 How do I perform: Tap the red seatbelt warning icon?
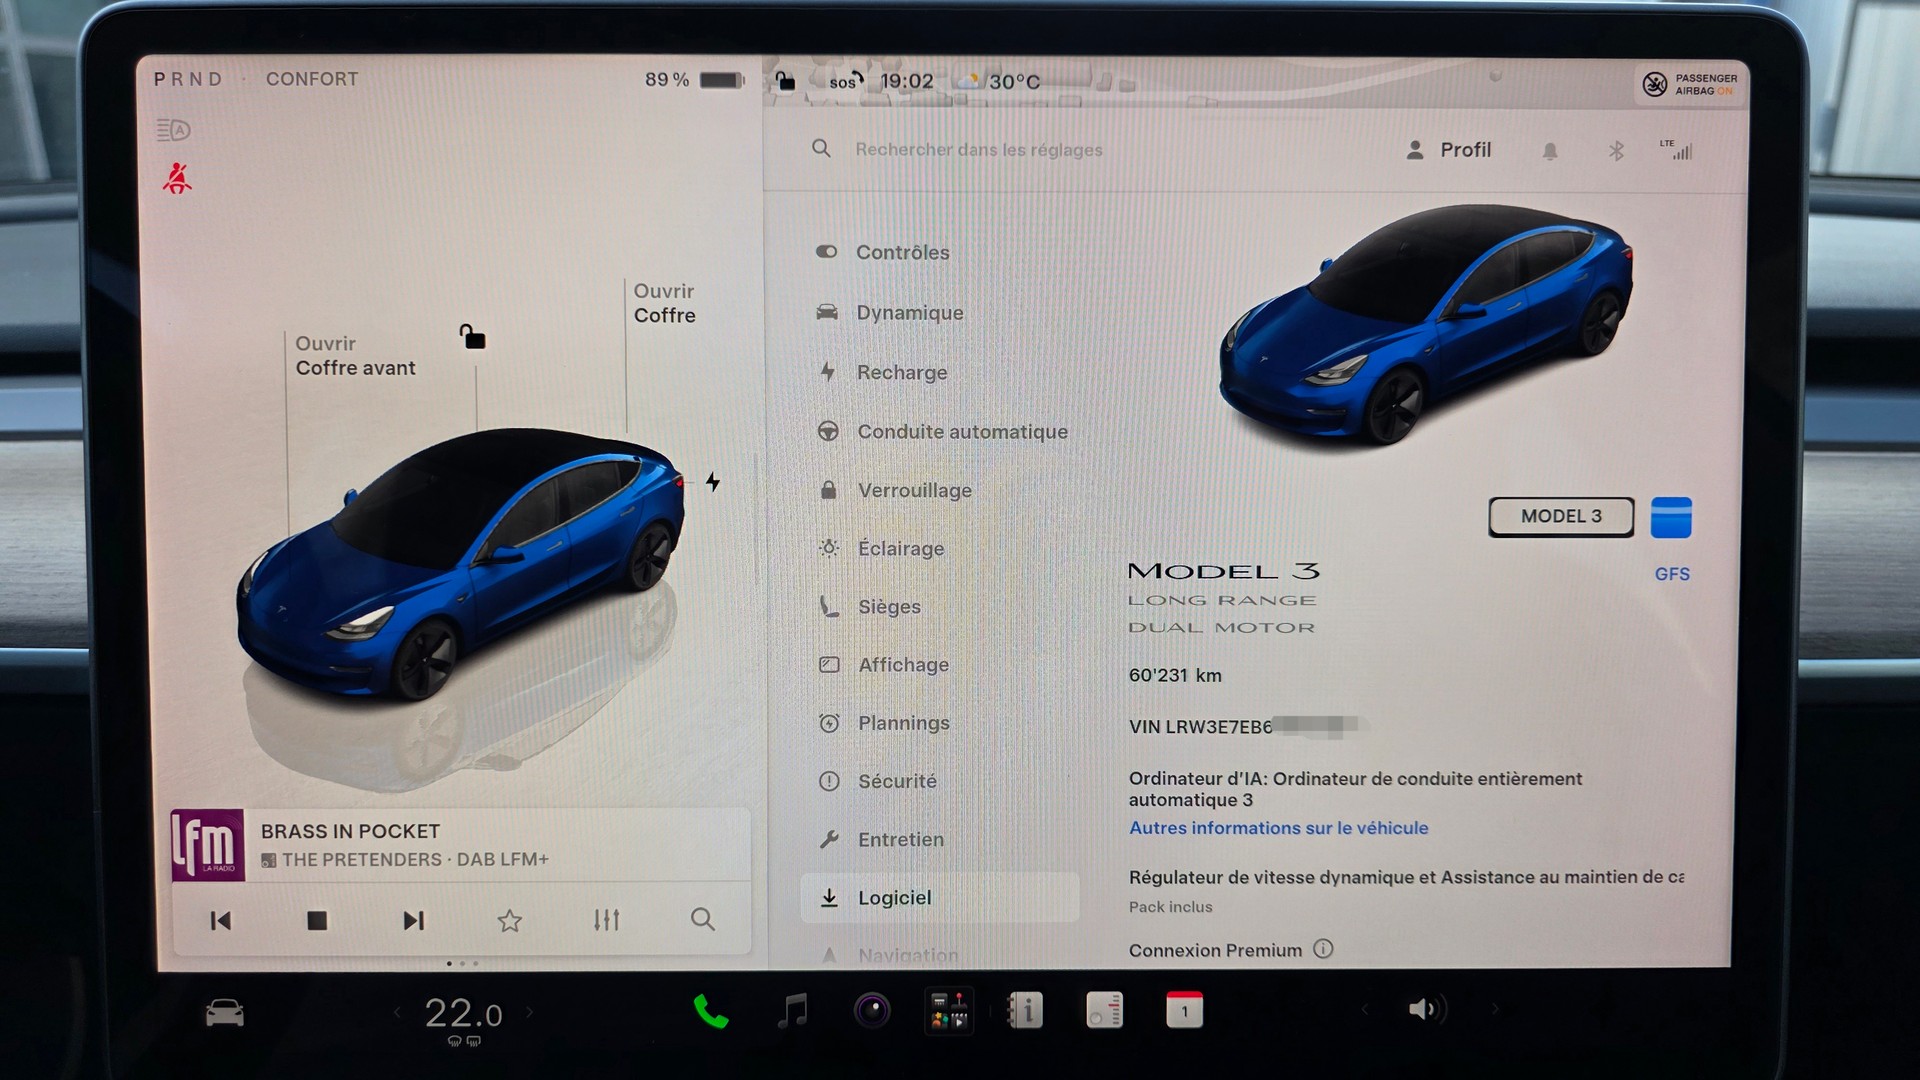pos(177,178)
